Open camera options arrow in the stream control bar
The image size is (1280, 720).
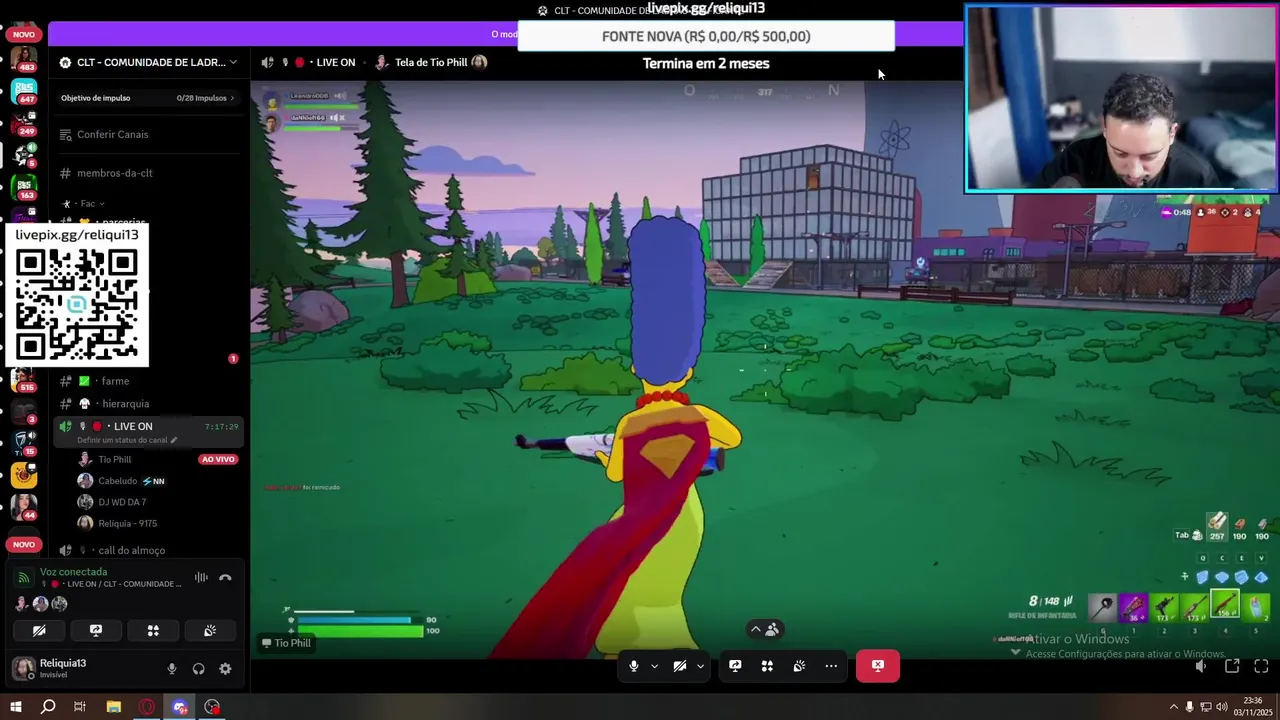click(x=700, y=666)
